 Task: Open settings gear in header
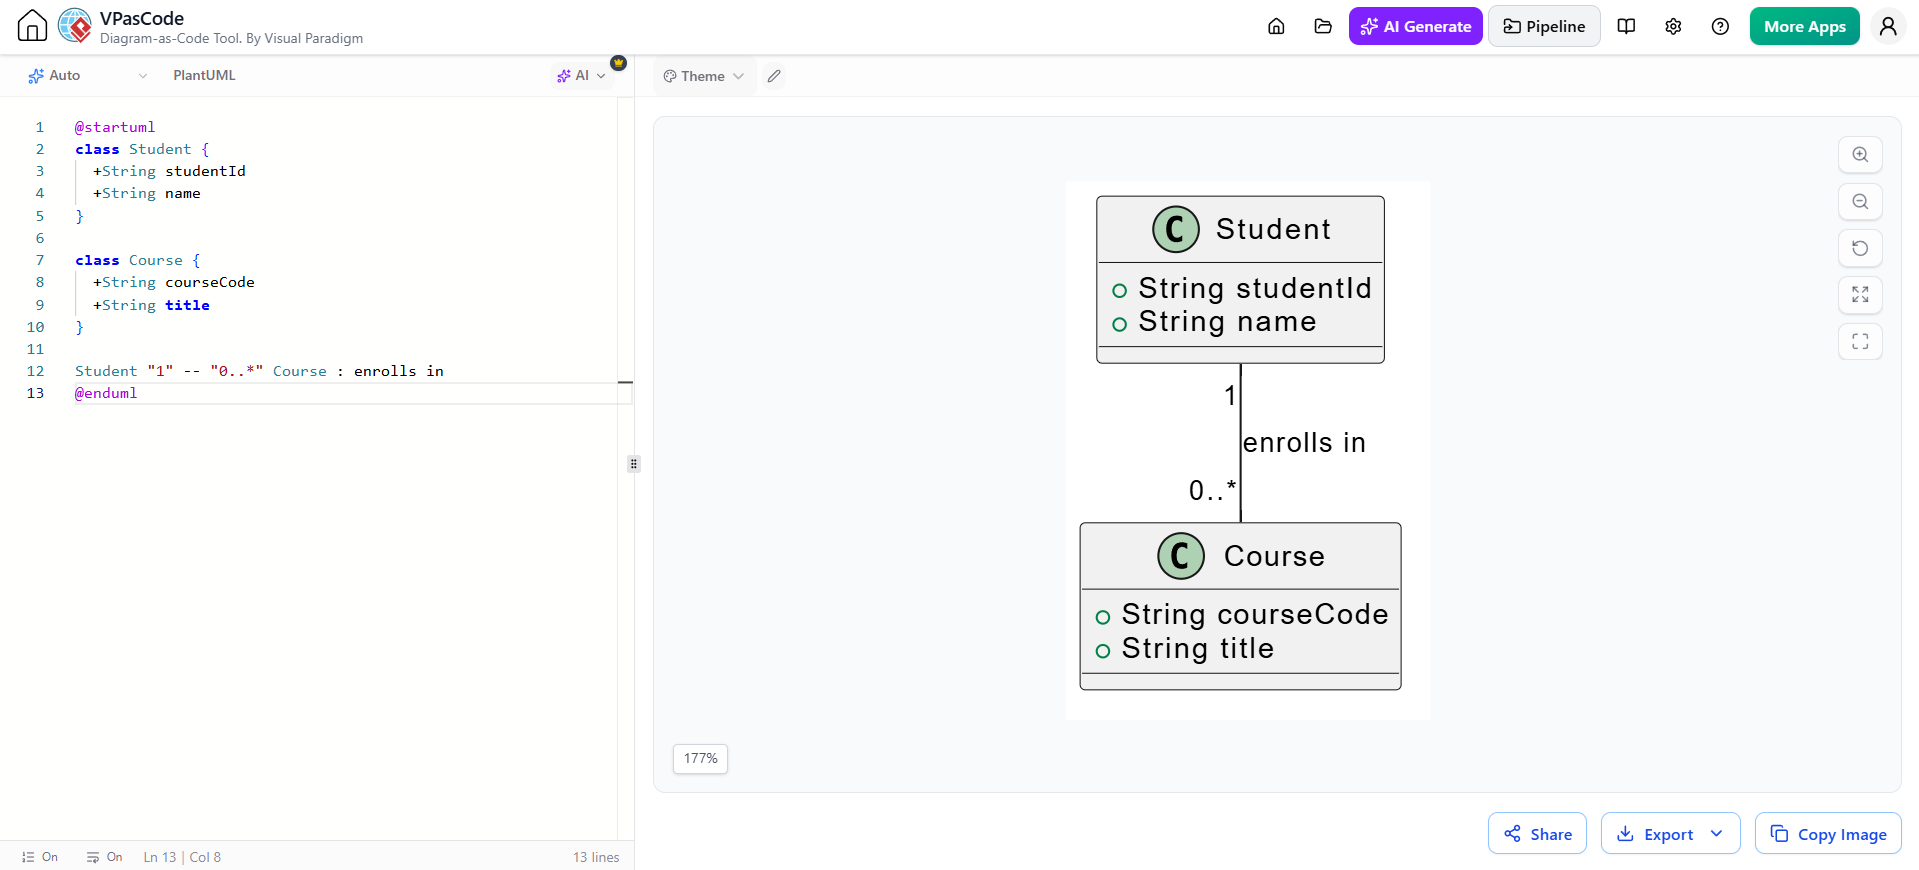[x=1673, y=26]
